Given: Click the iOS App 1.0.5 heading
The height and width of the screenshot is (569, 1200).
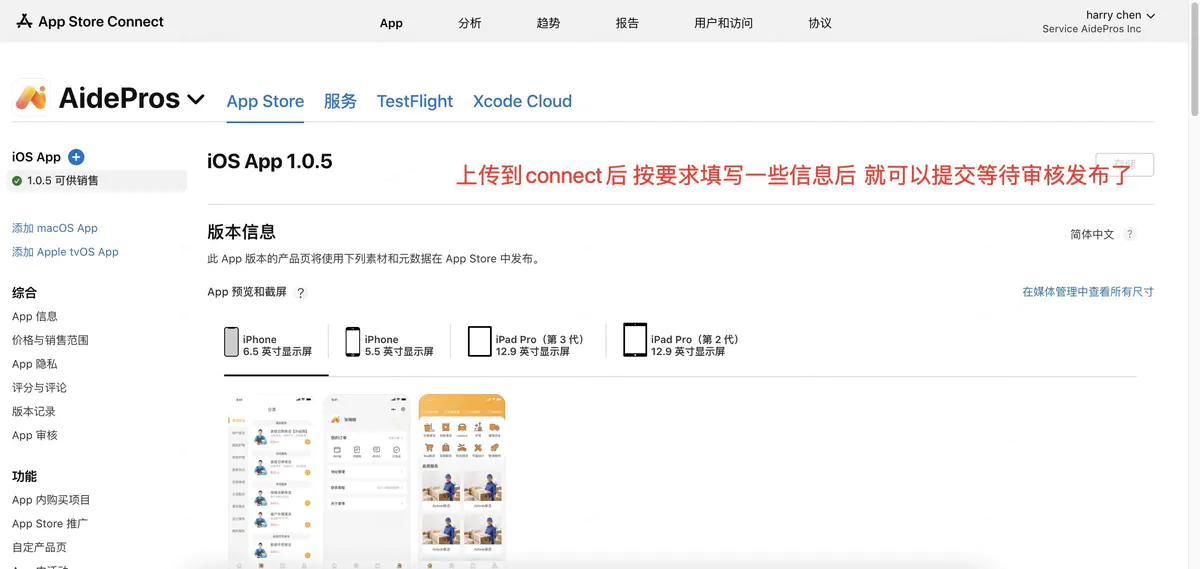Looking at the screenshot, I should [x=269, y=161].
